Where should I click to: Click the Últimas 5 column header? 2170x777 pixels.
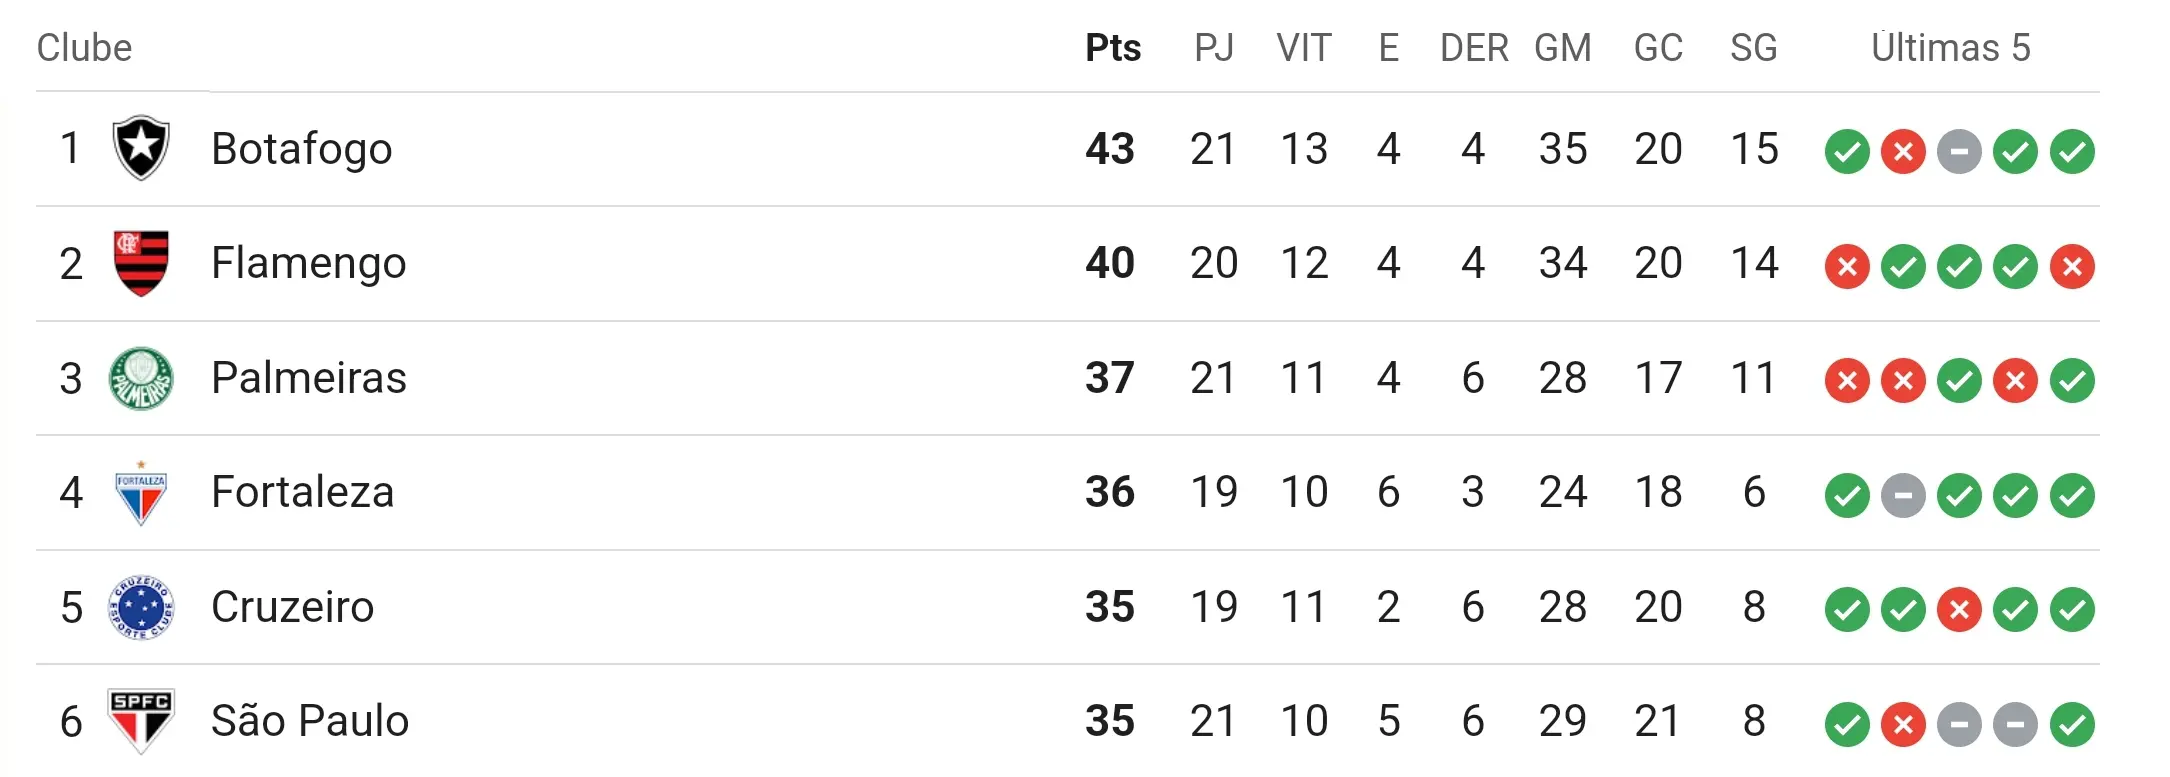(1951, 47)
